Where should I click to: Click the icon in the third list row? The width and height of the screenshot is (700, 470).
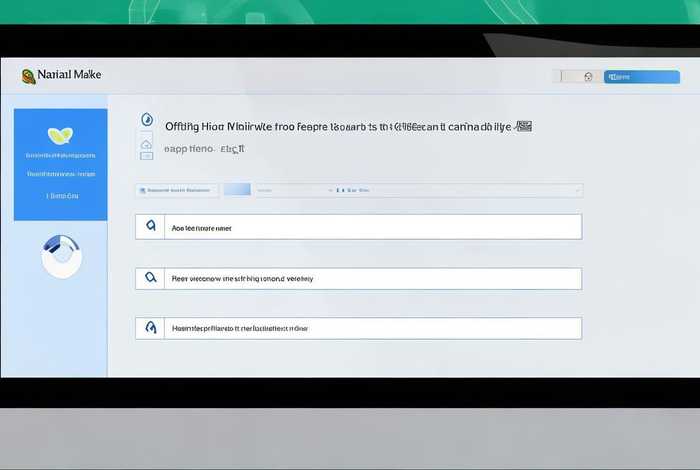point(150,328)
